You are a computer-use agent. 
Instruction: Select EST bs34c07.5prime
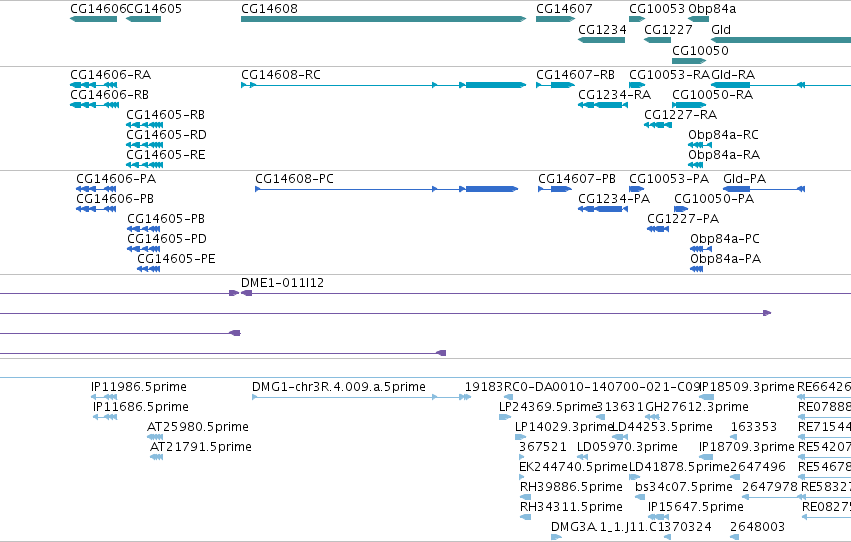pos(640,498)
